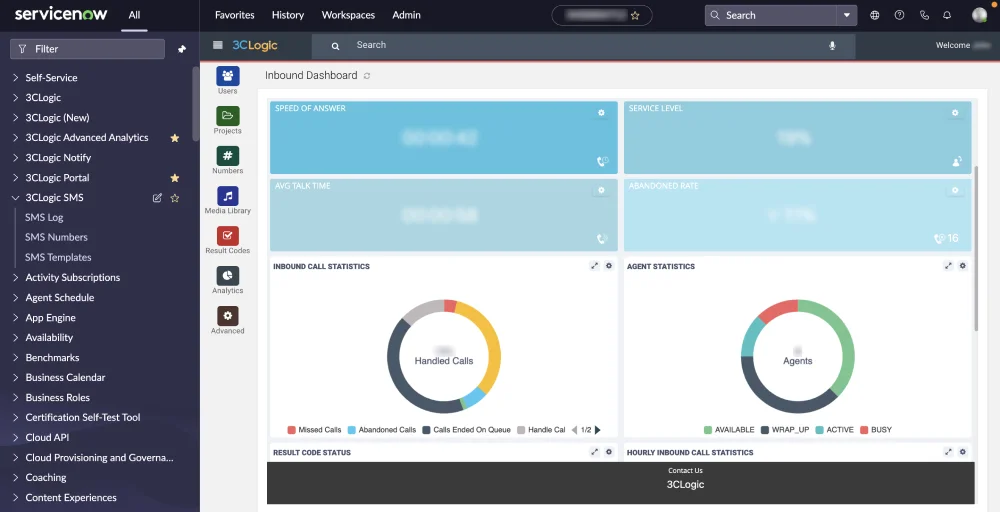Viewport: 1000px width, 512px height.
Task: Open the Numbers hash icon
Action: [x=228, y=156]
